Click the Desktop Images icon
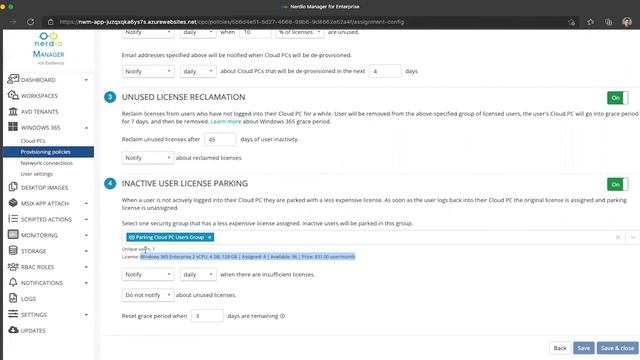 click(13, 187)
